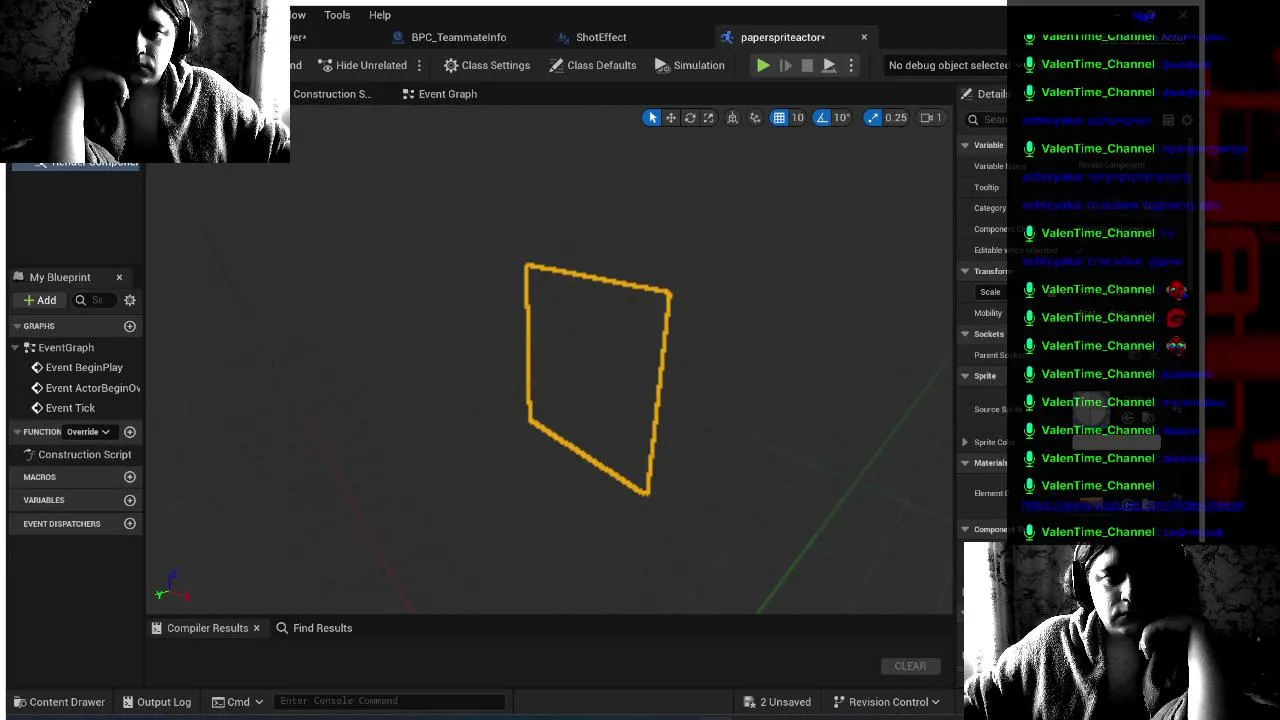Add a new function with plus icon
Viewport: 1280px width, 720px height.
tap(130, 432)
